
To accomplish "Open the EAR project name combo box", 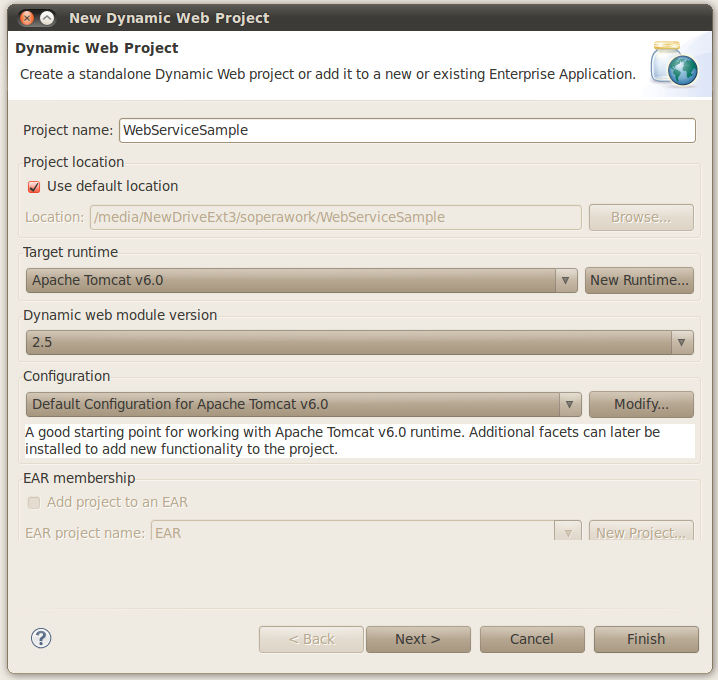I will tap(567, 532).
